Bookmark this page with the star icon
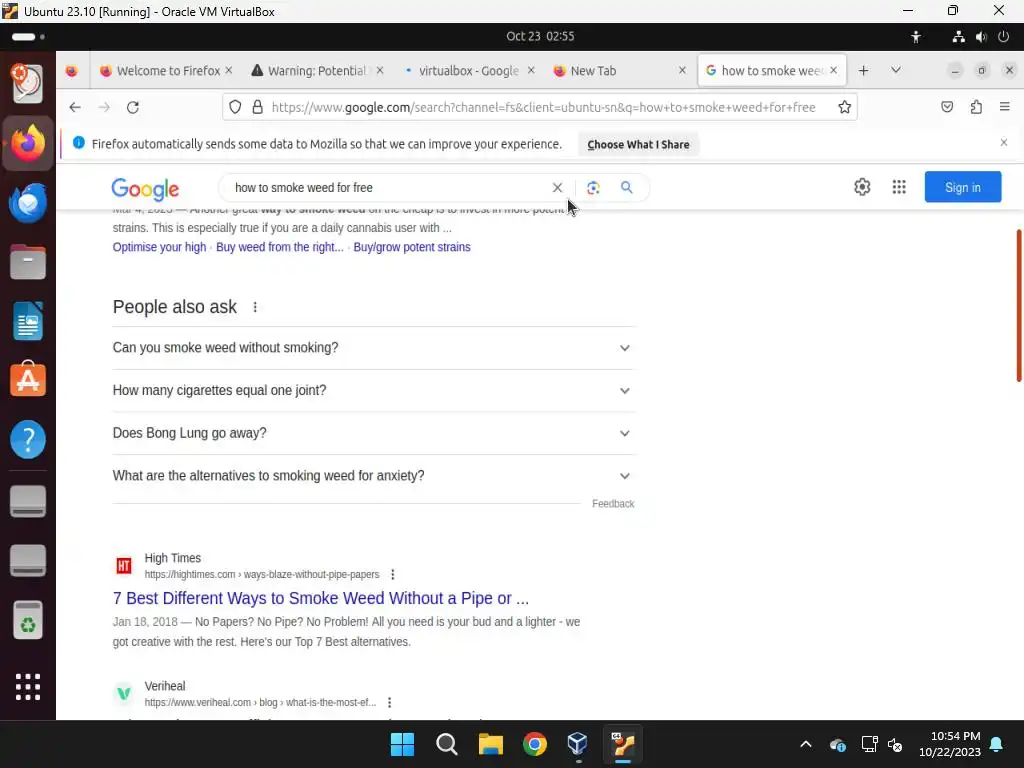 844,107
